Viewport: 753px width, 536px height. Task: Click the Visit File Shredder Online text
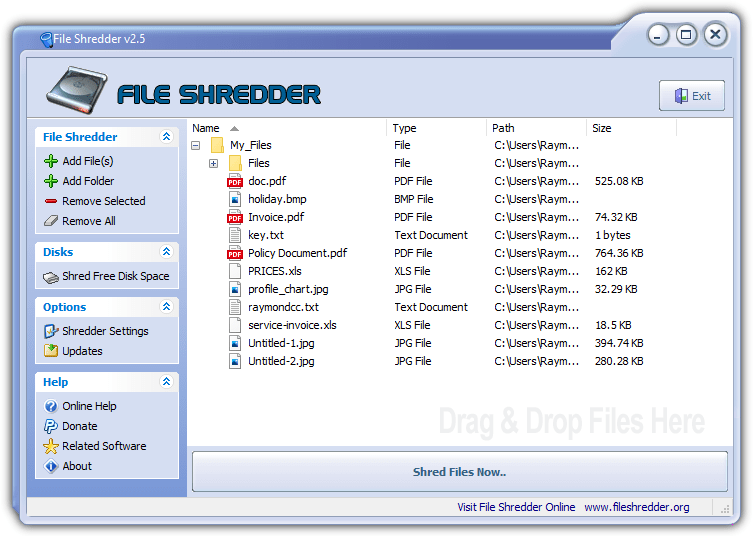[x=516, y=507]
